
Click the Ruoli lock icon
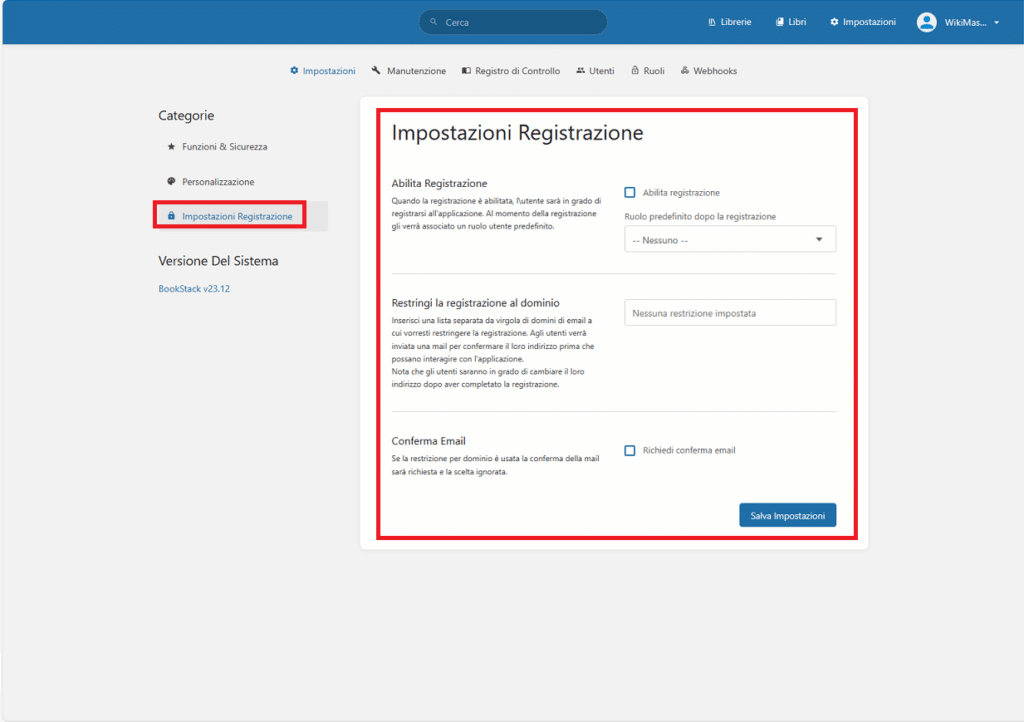635,71
